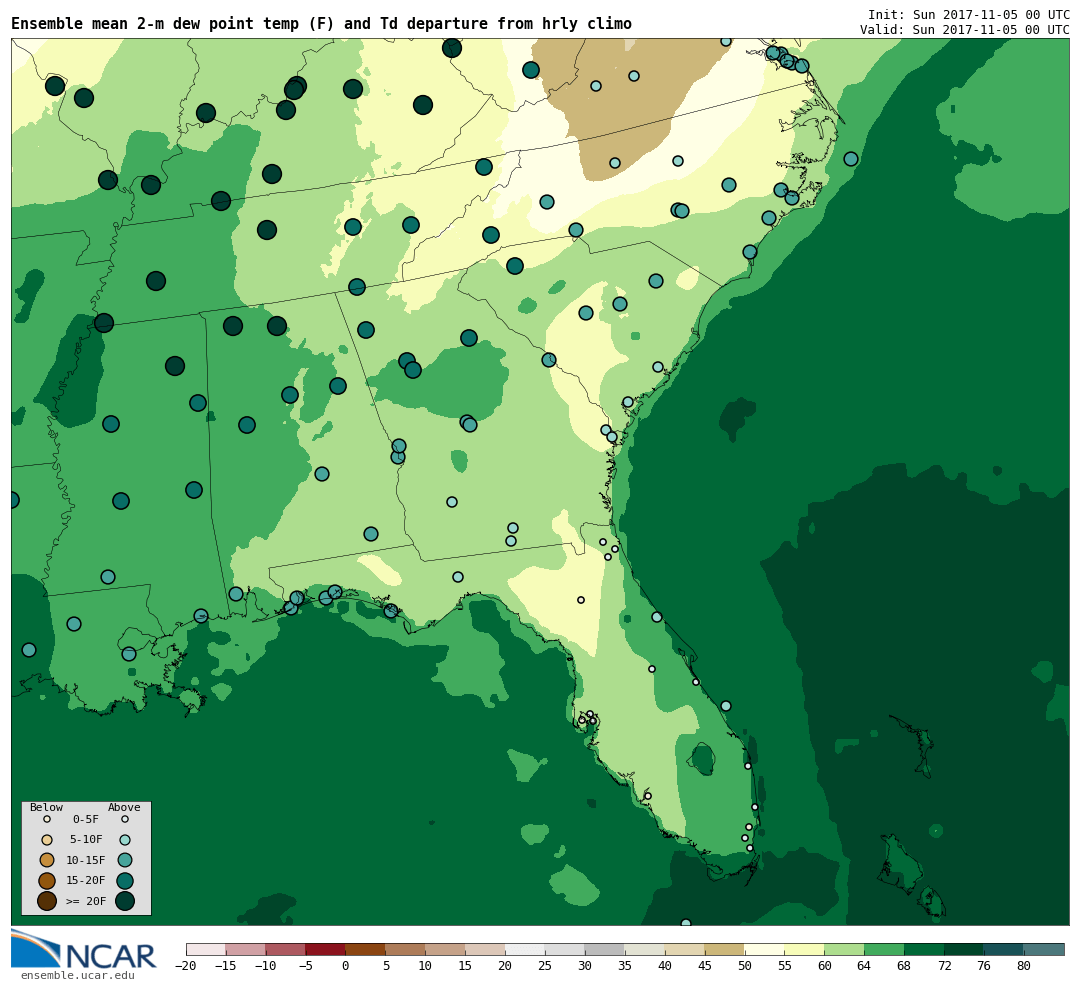
Task: Click the colorbar swatch between 45 and 50
Action: tap(724, 949)
